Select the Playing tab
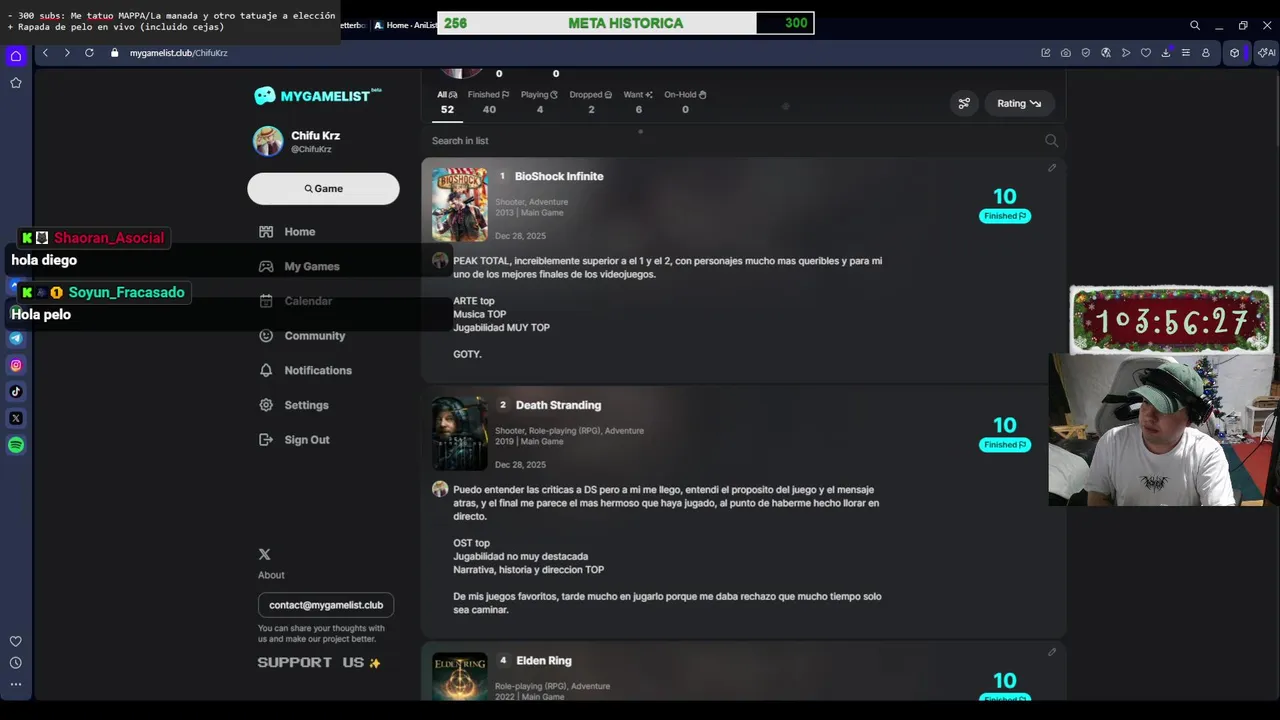 (x=540, y=102)
